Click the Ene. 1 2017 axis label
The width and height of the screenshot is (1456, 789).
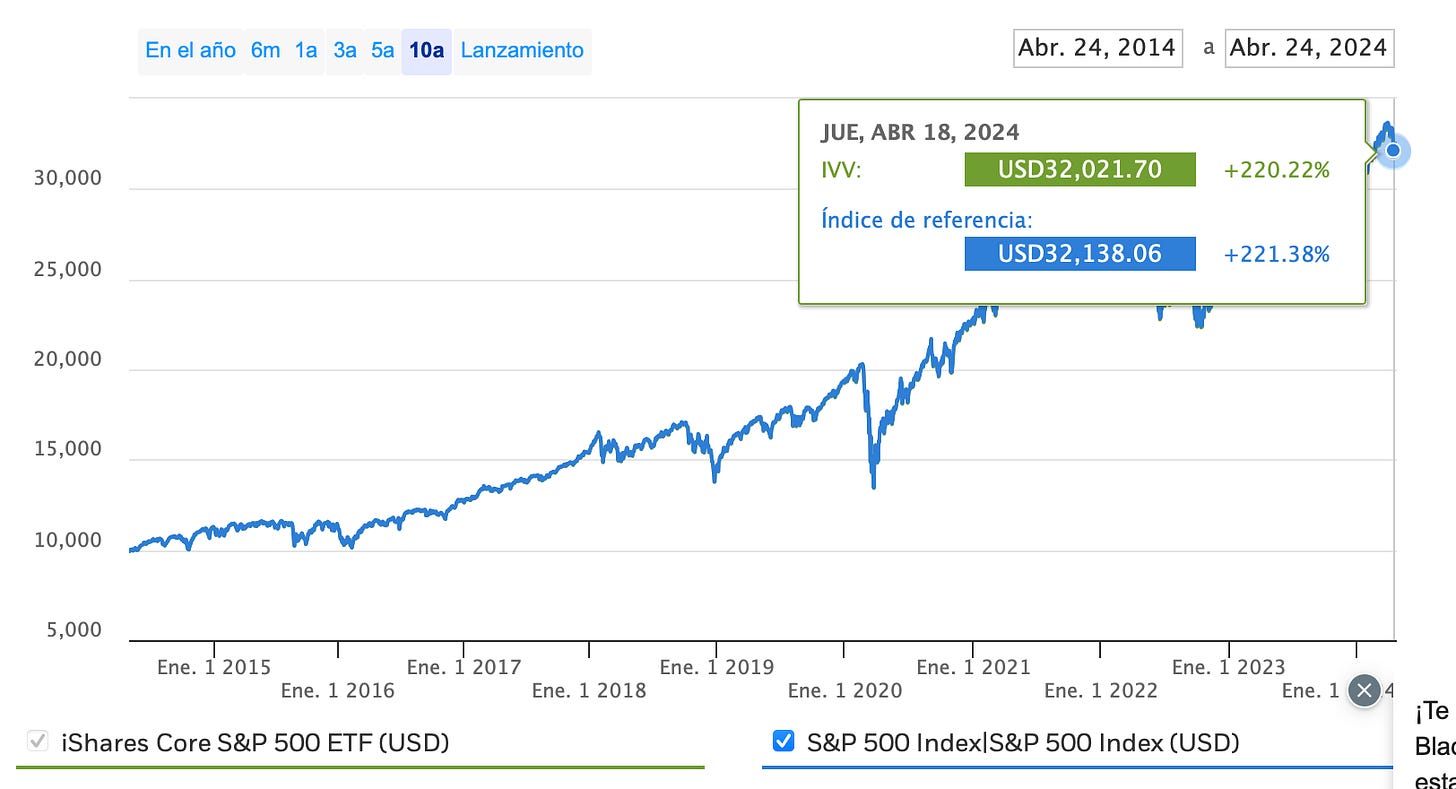coord(465,667)
